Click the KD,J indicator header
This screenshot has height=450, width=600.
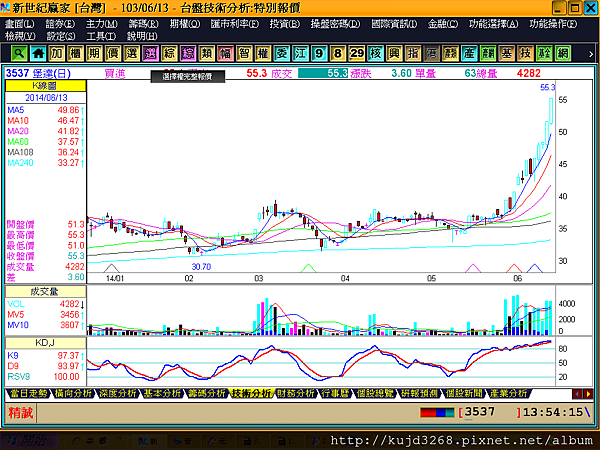click(45, 342)
